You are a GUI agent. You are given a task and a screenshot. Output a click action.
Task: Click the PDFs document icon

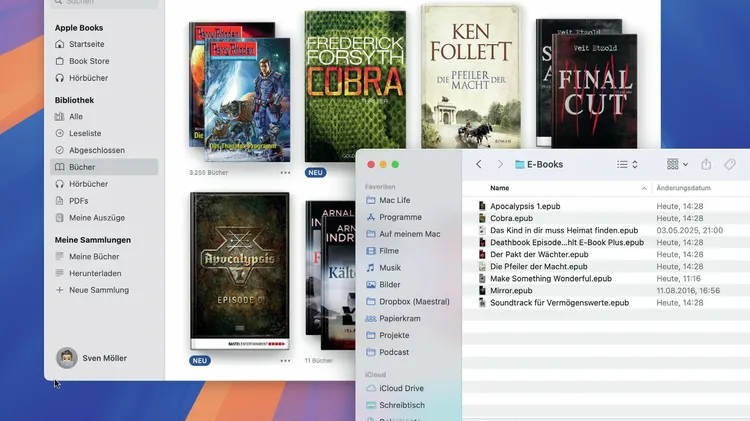point(59,201)
